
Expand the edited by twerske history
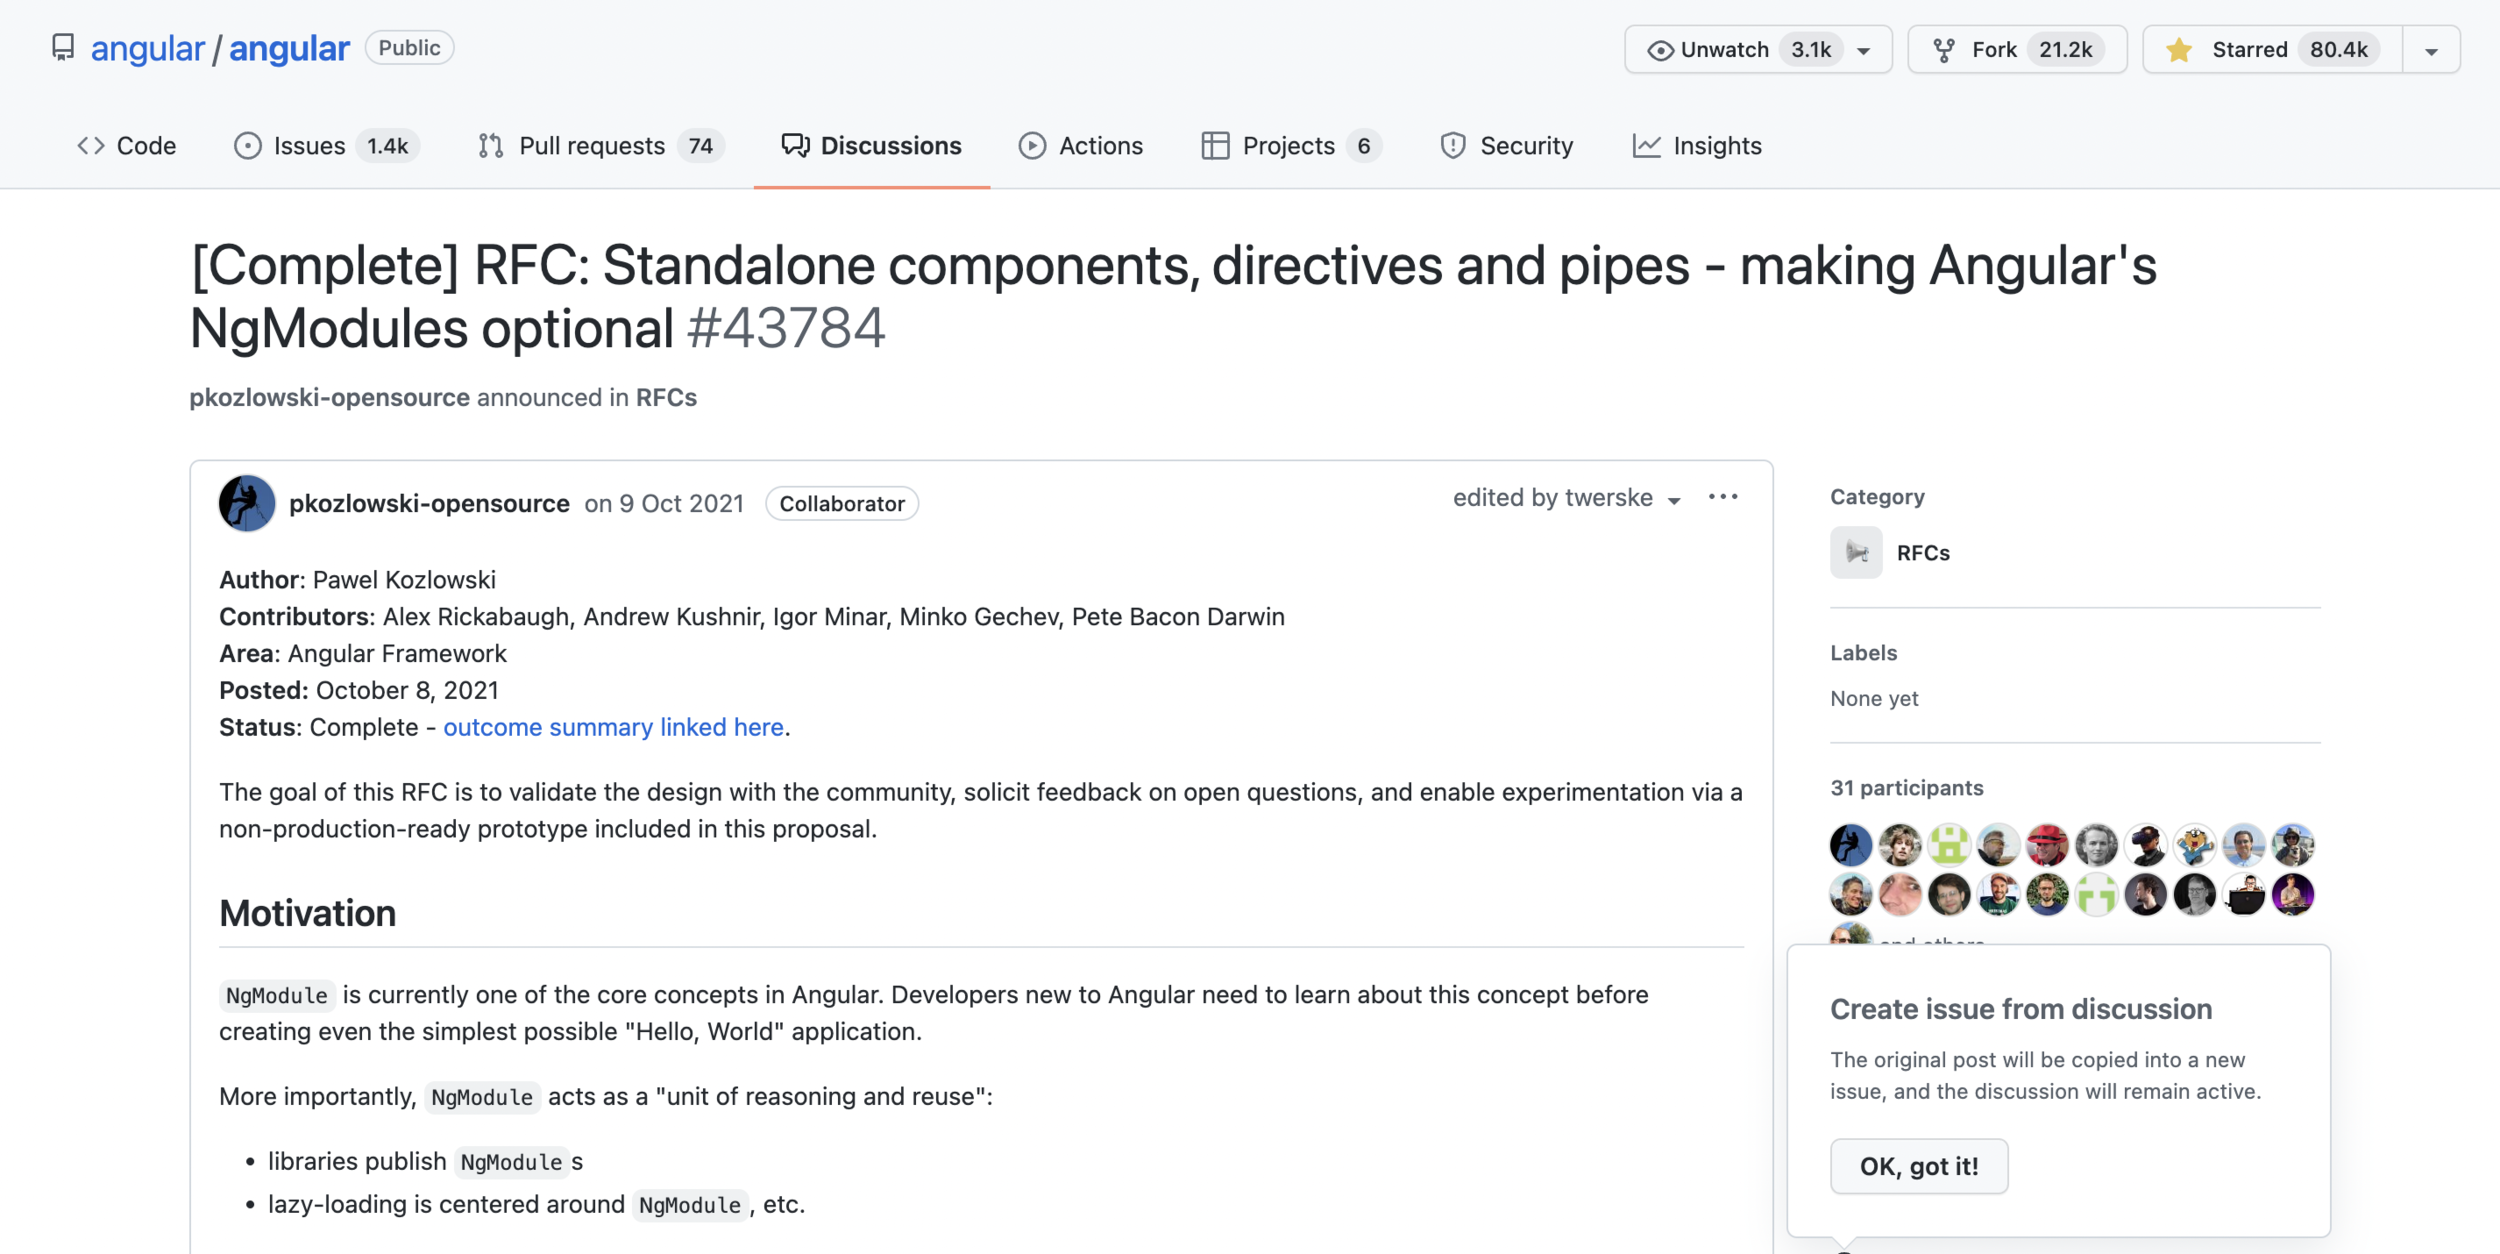[1567, 498]
